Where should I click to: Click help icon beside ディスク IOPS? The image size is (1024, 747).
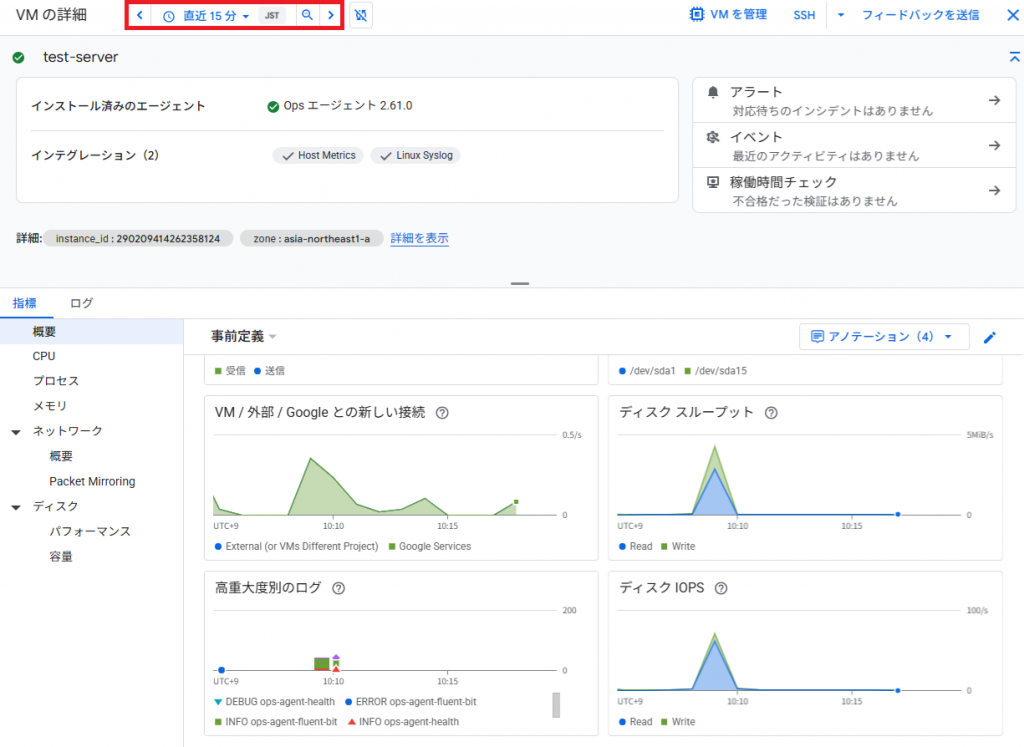pyautogui.click(x=721, y=588)
